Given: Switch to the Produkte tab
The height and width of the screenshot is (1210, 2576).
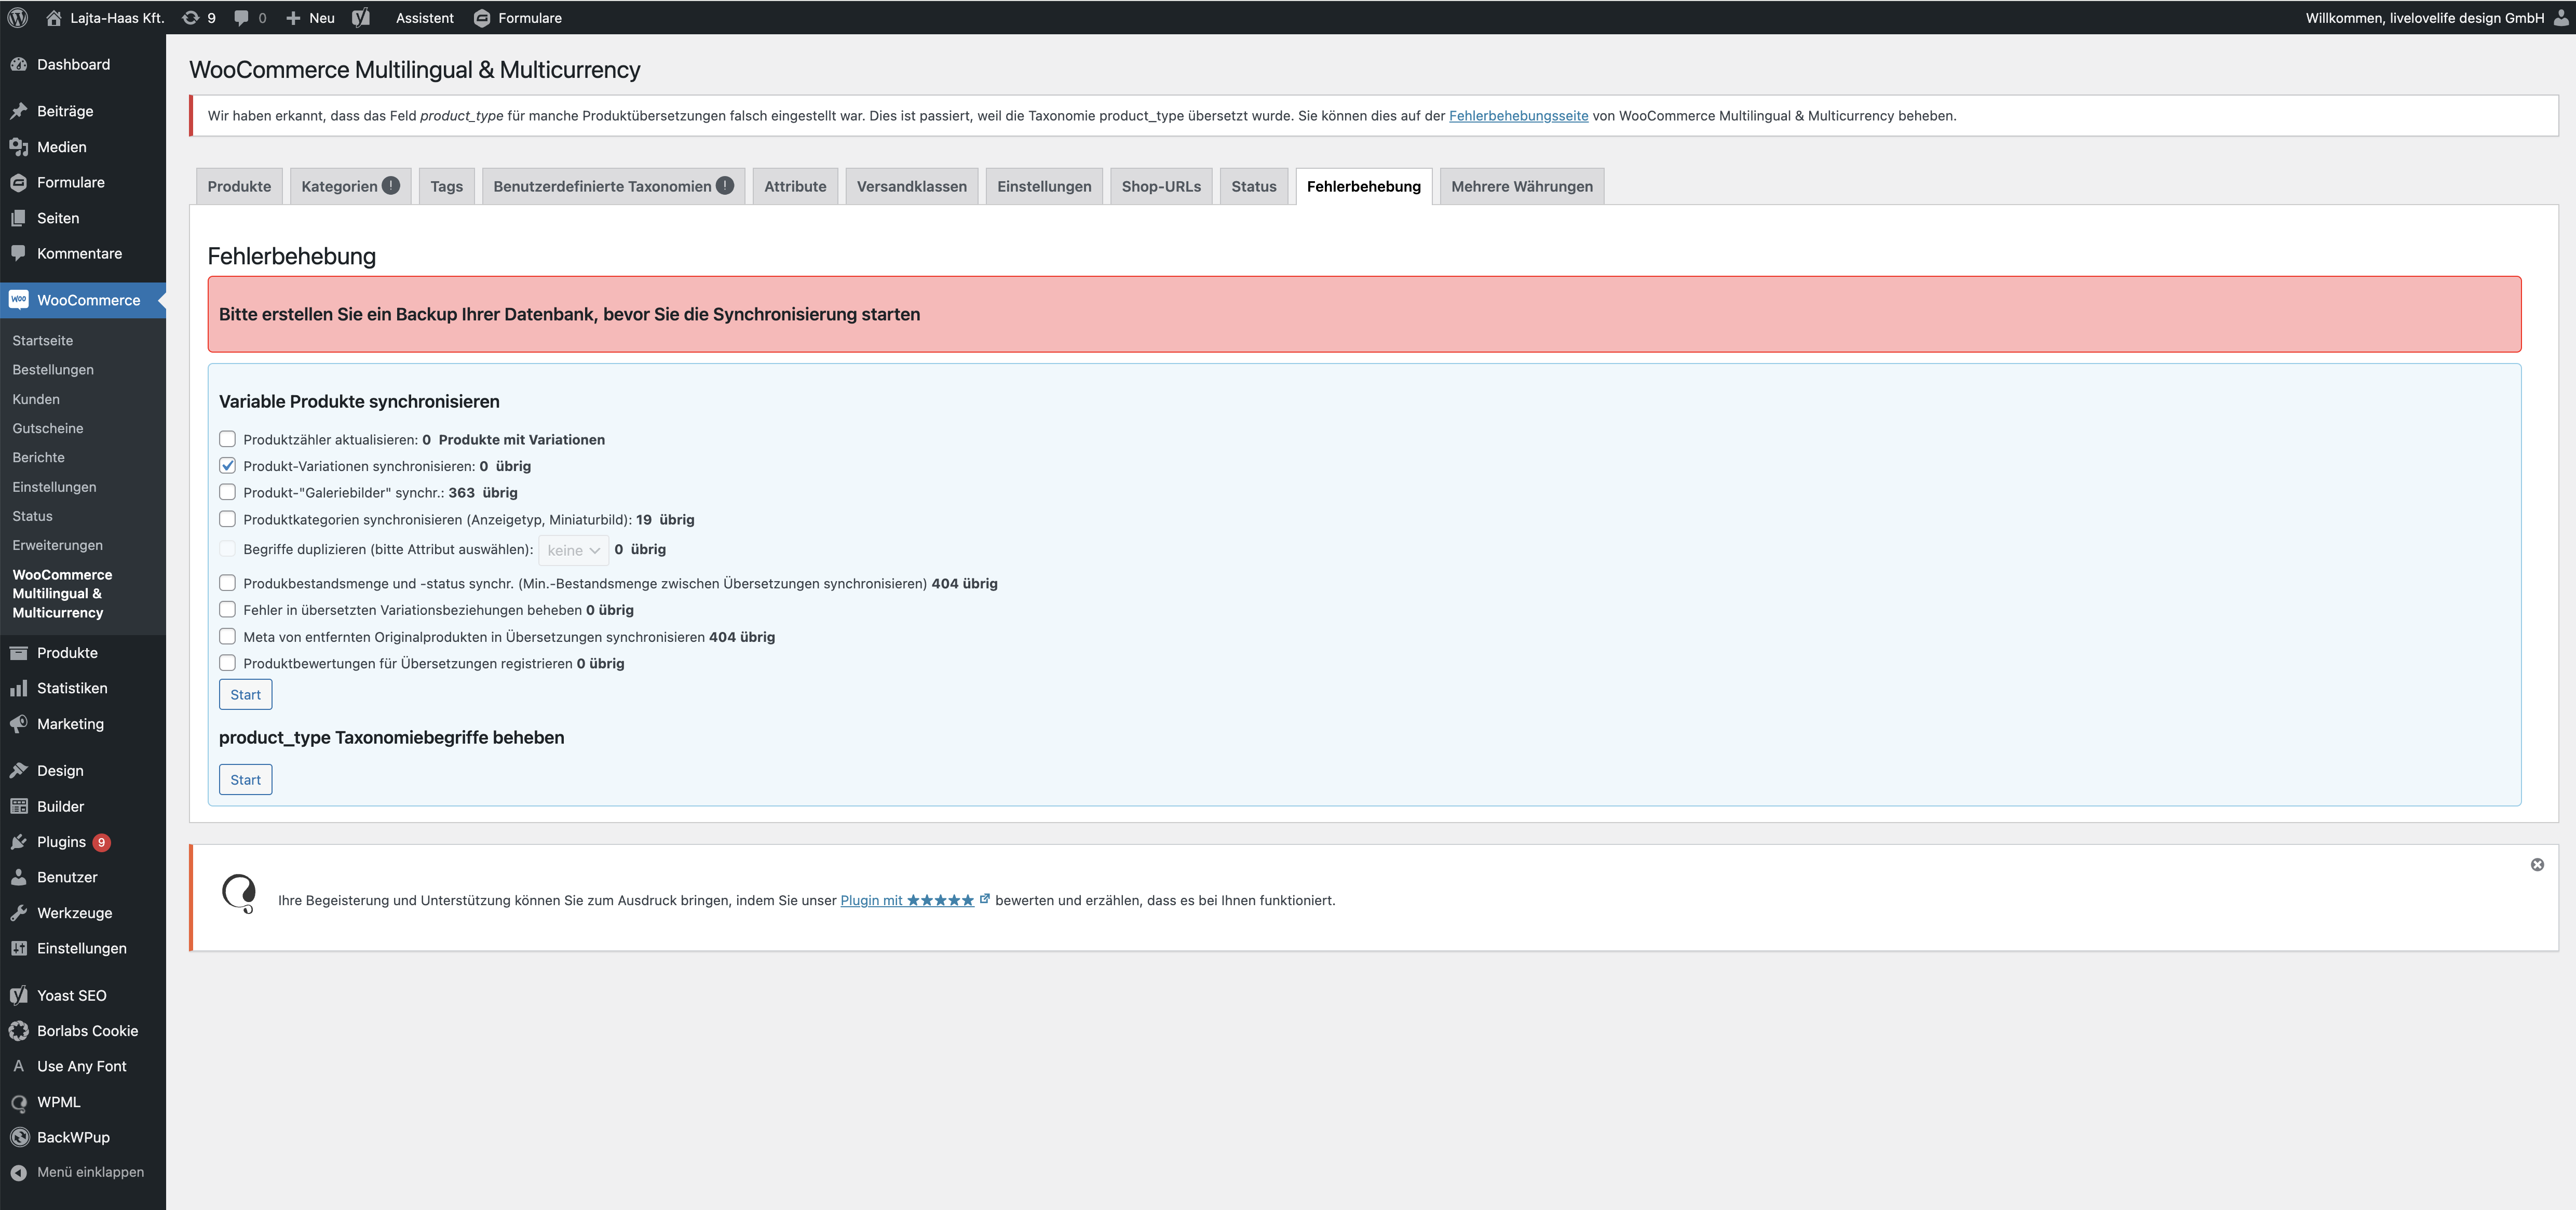Looking at the screenshot, I should click(x=239, y=186).
